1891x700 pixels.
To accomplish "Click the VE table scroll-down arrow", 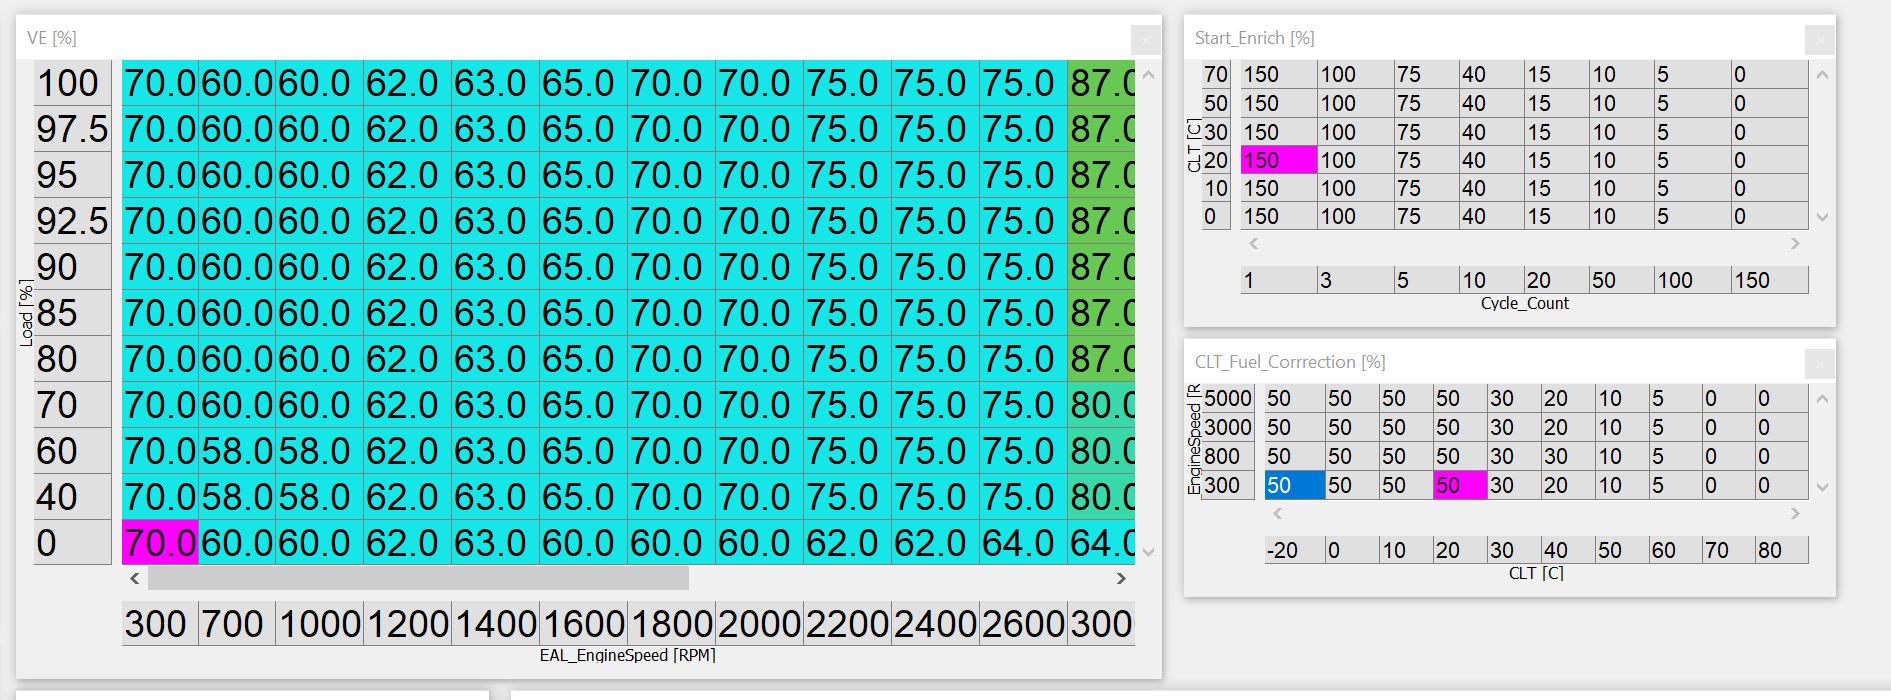I will click(1148, 551).
